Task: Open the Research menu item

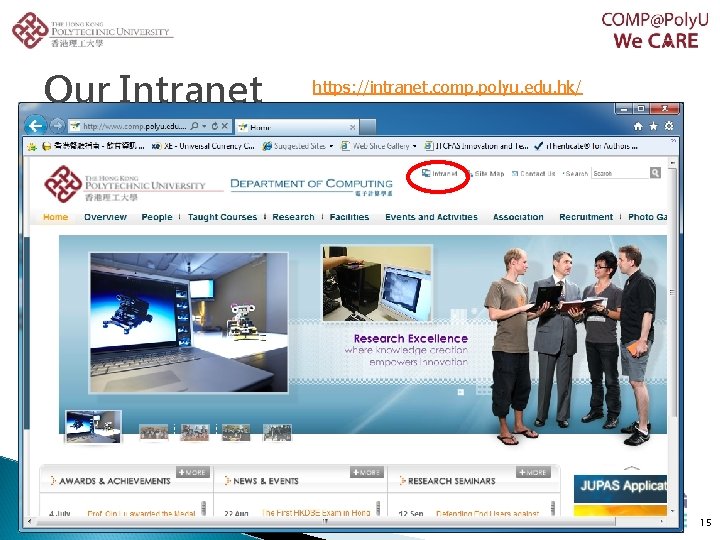Action: (x=293, y=217)
